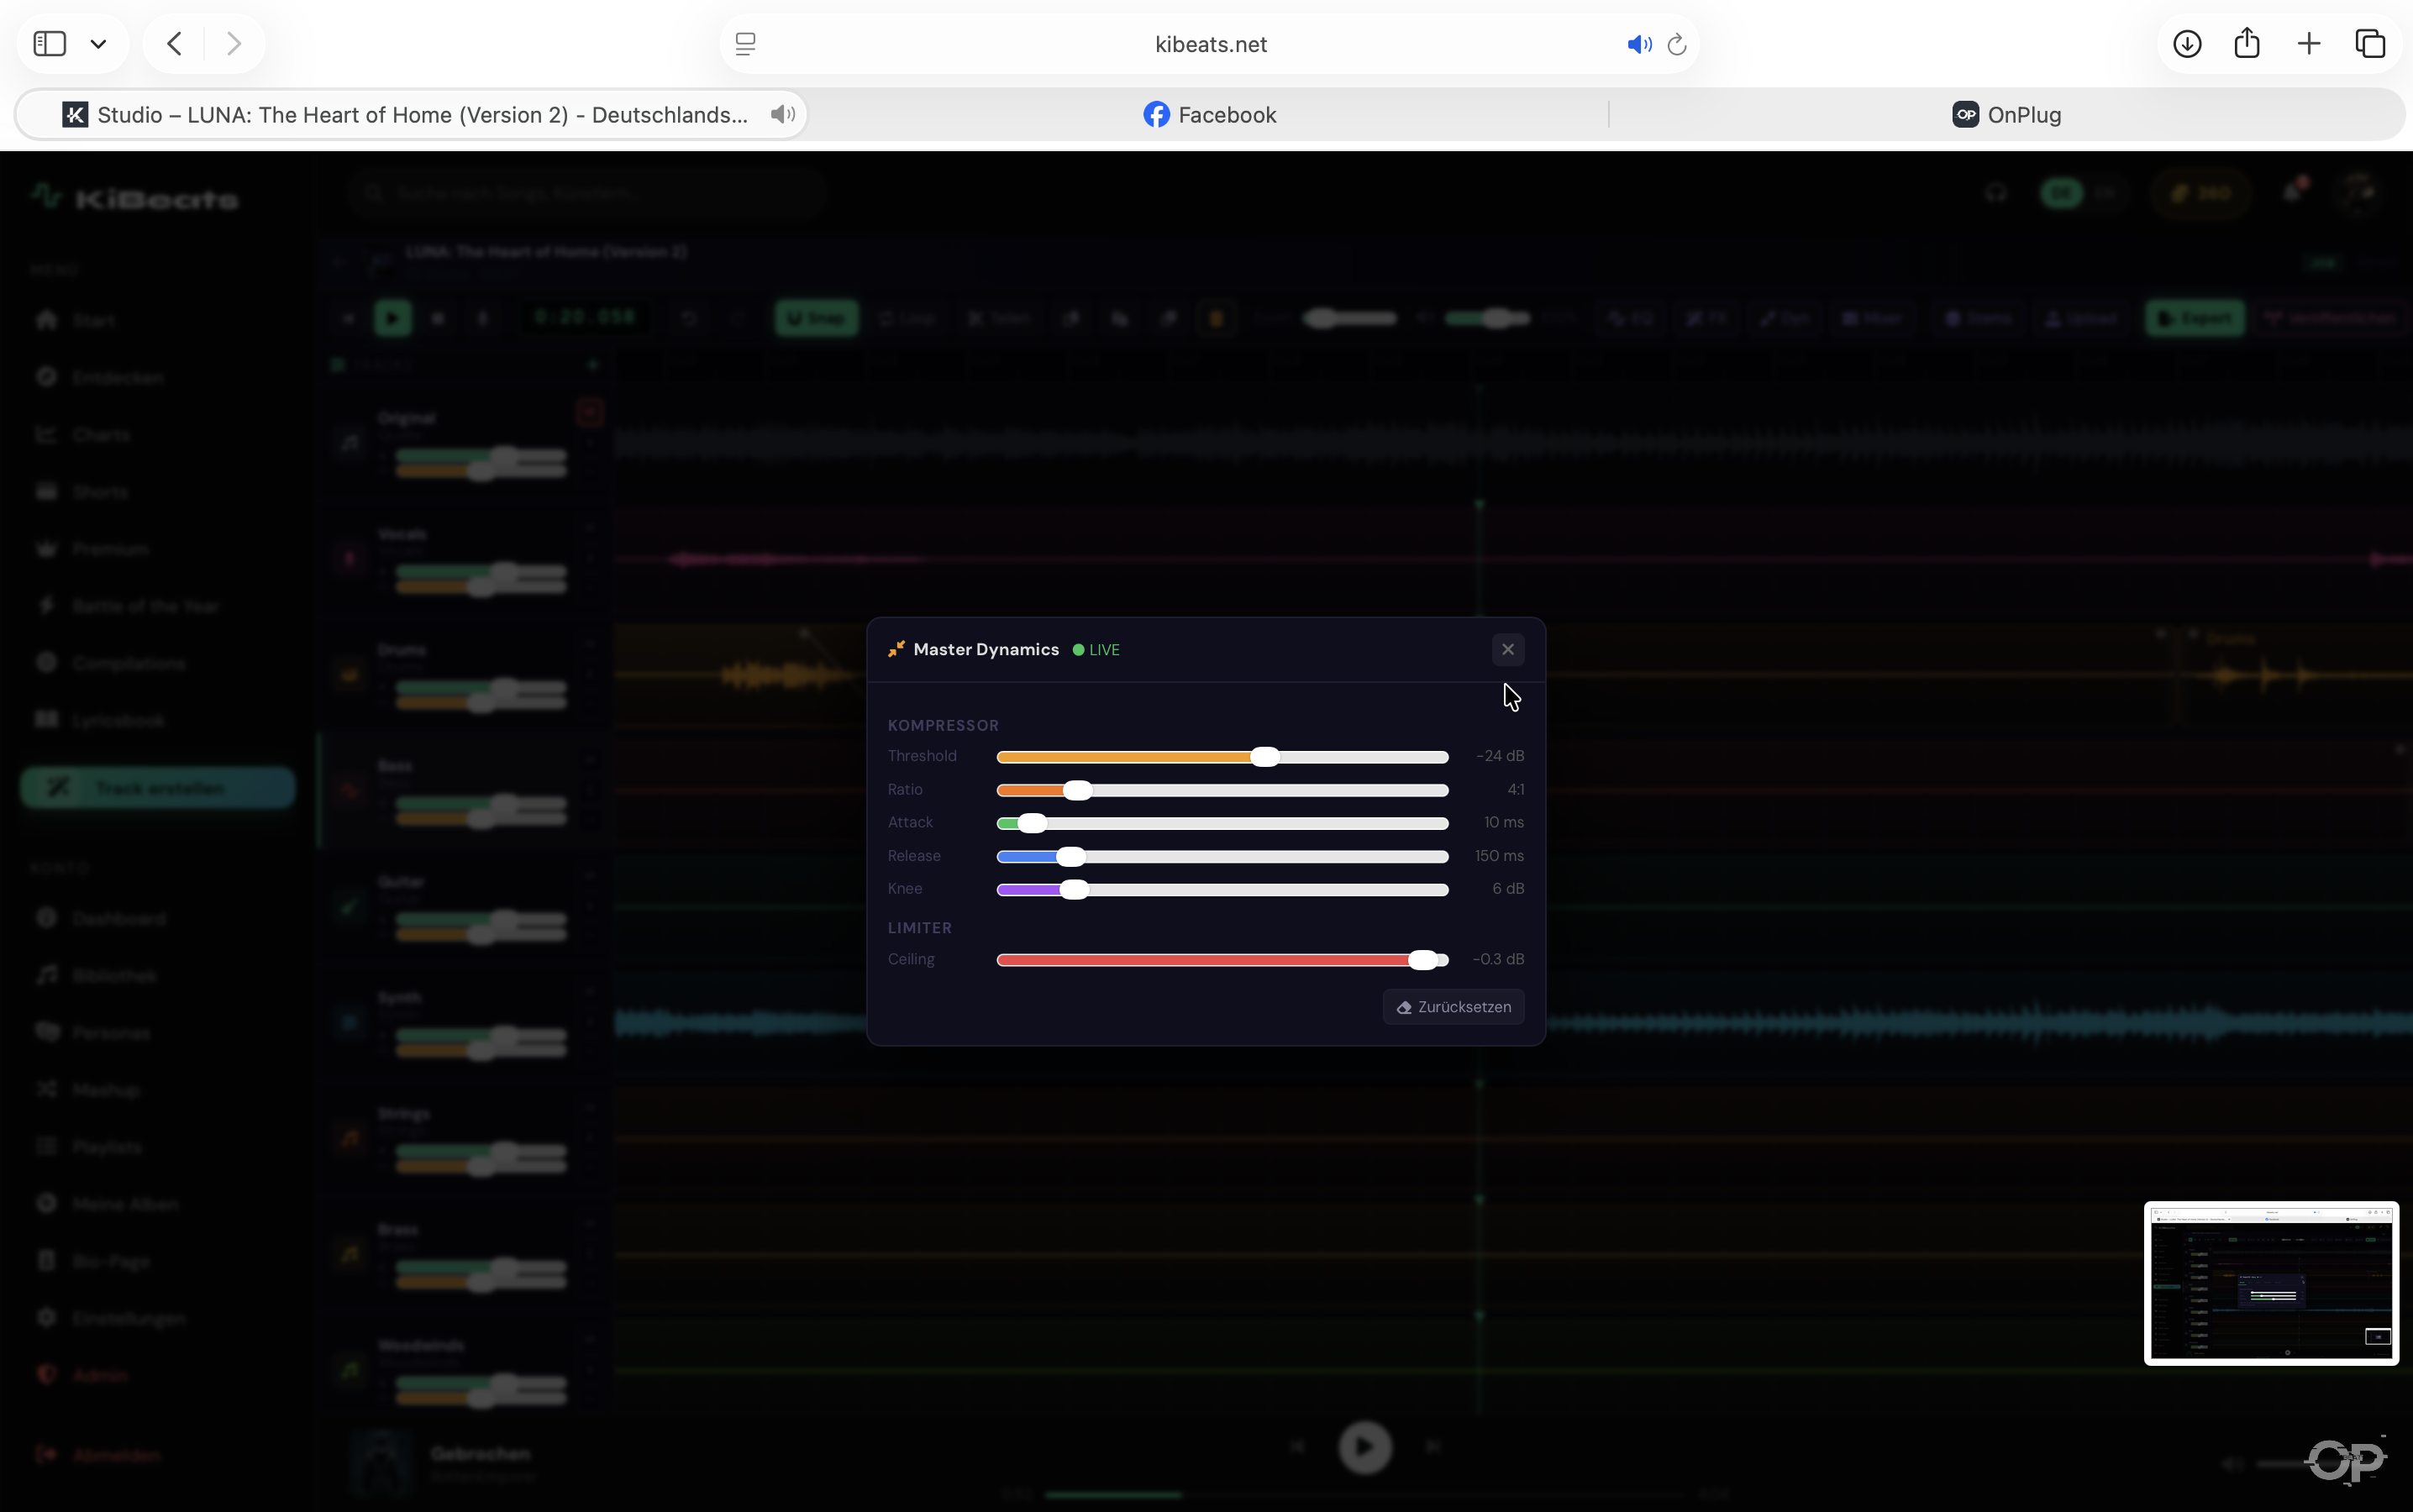Adjust the Threshold slider
This screenshot has height=1512, width=2413.
point(1222,757)
